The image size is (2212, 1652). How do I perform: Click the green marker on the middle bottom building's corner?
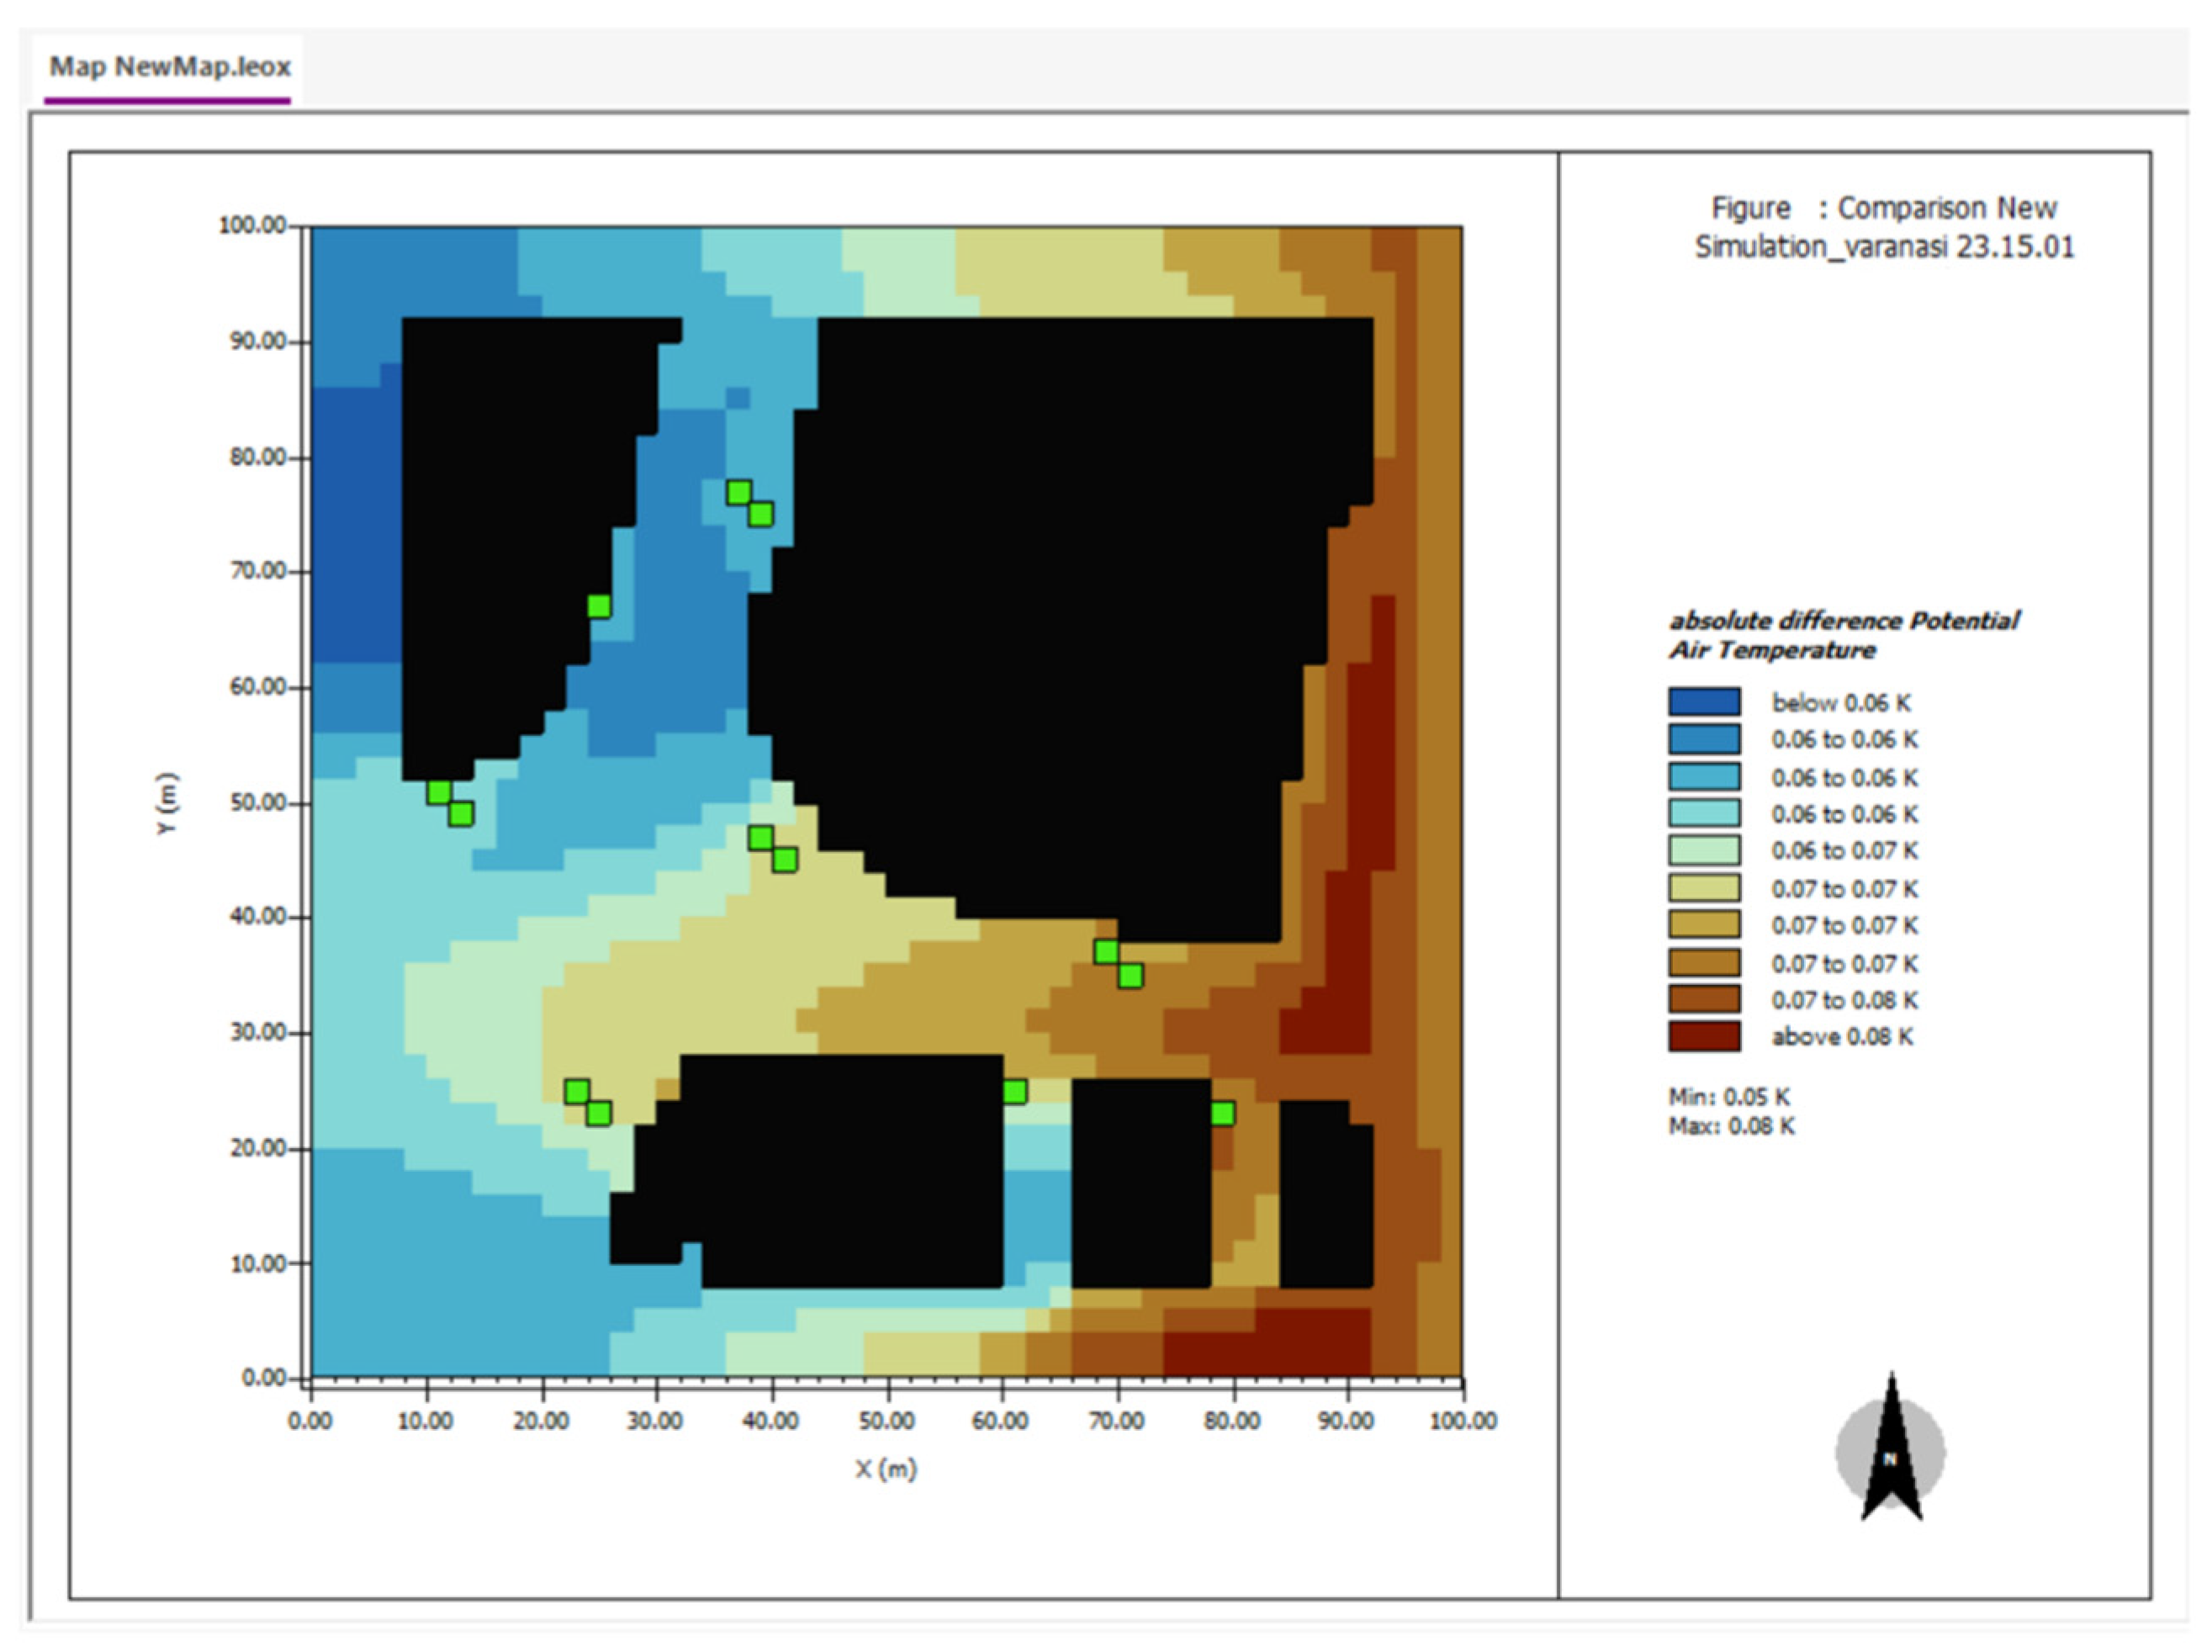[1222, 1113]
